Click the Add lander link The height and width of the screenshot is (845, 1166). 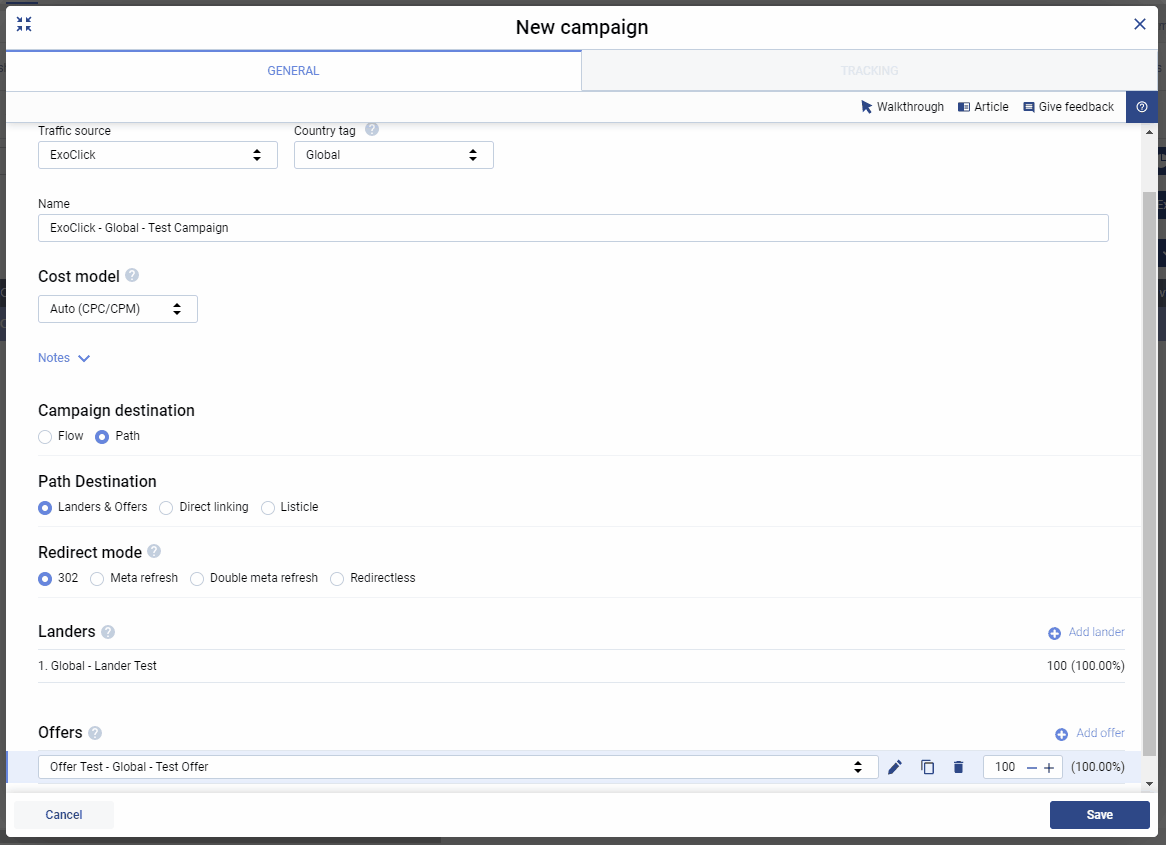1086,632
